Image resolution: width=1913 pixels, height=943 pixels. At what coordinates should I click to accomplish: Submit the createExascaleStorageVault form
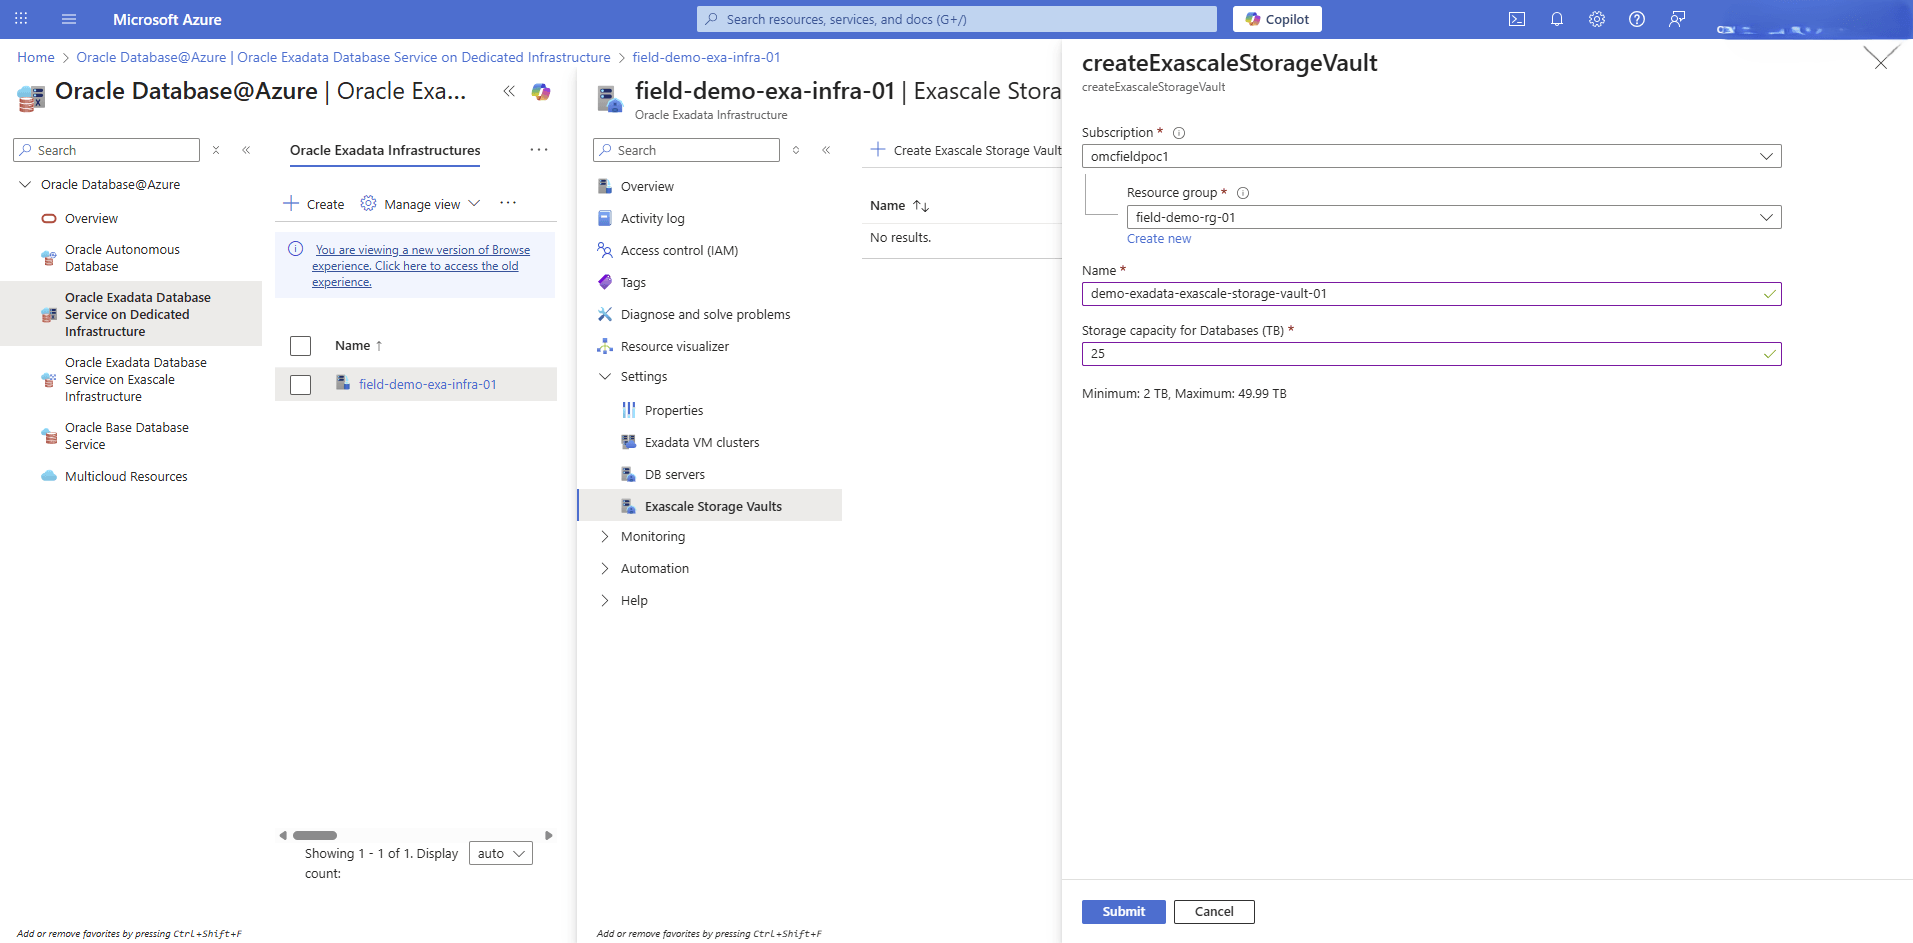click(1123, 911)
